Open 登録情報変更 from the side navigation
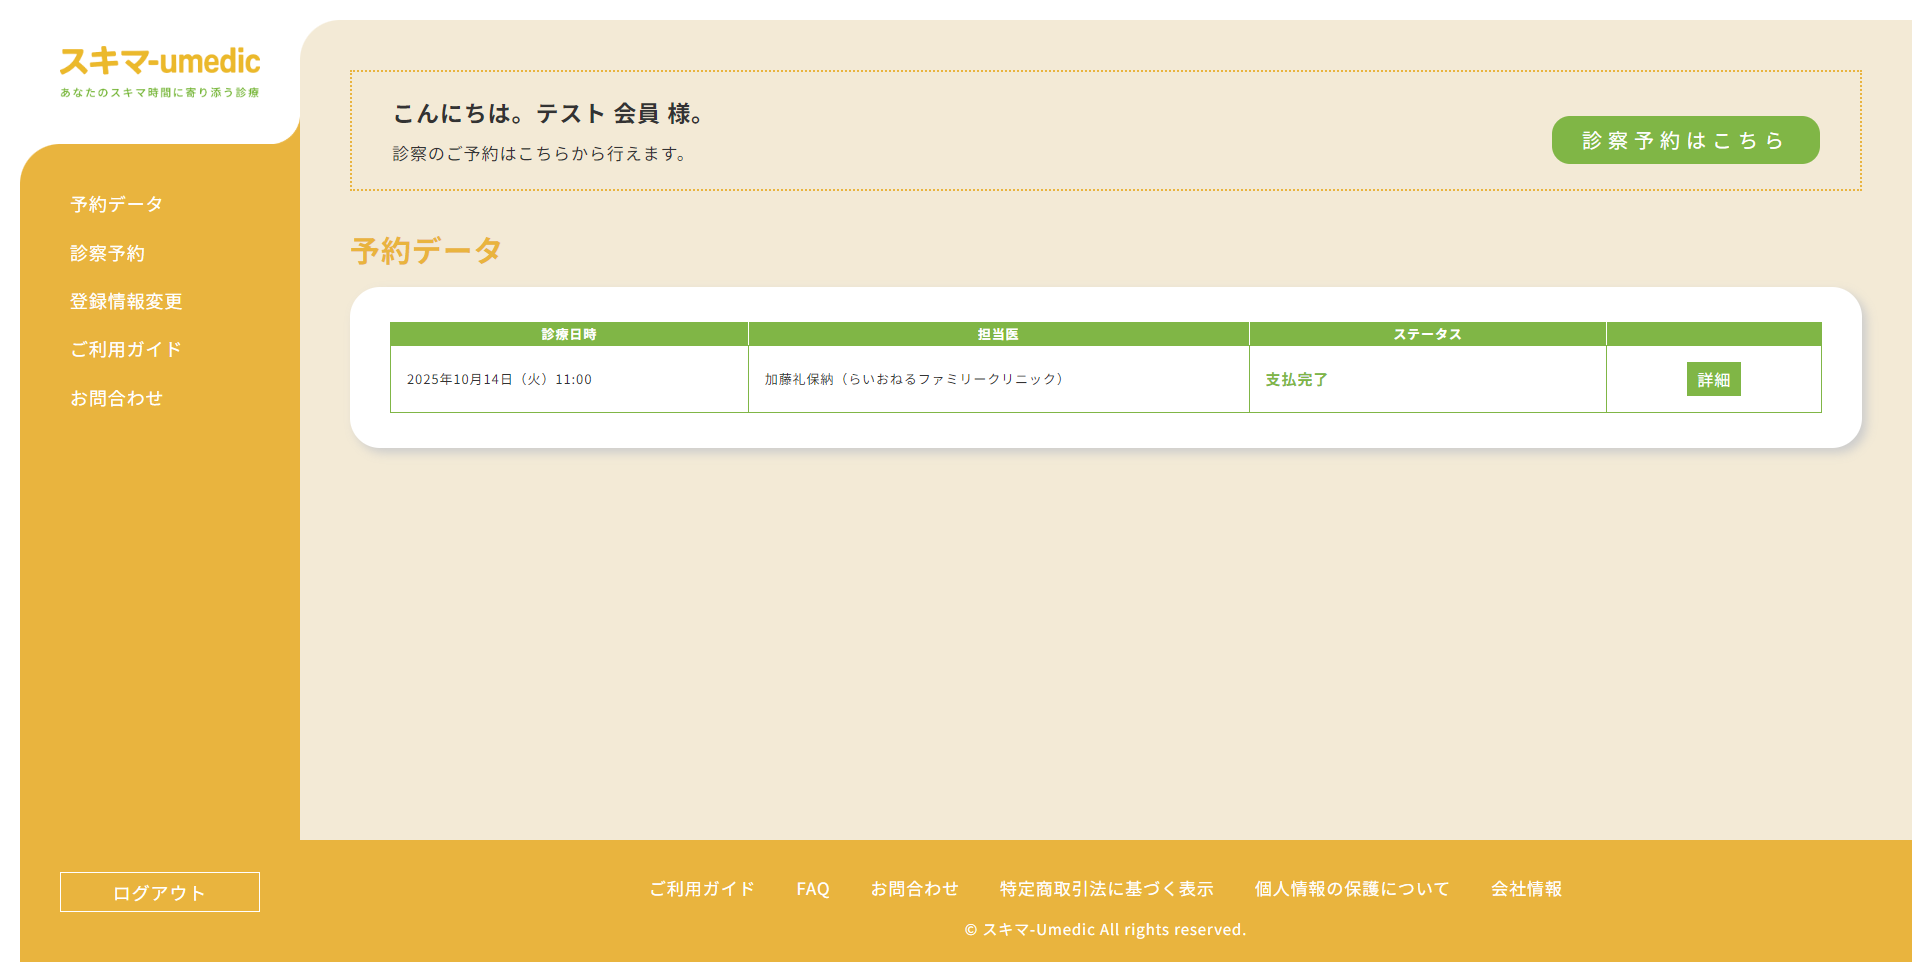This screenshot has width=1912, height=962. (x=125, y=301)
